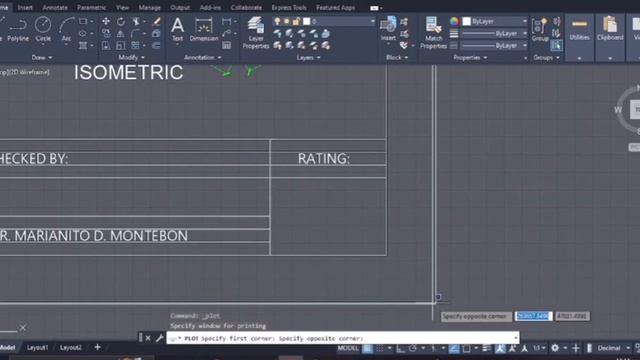Activate the Offset tool

click(156, 45)
